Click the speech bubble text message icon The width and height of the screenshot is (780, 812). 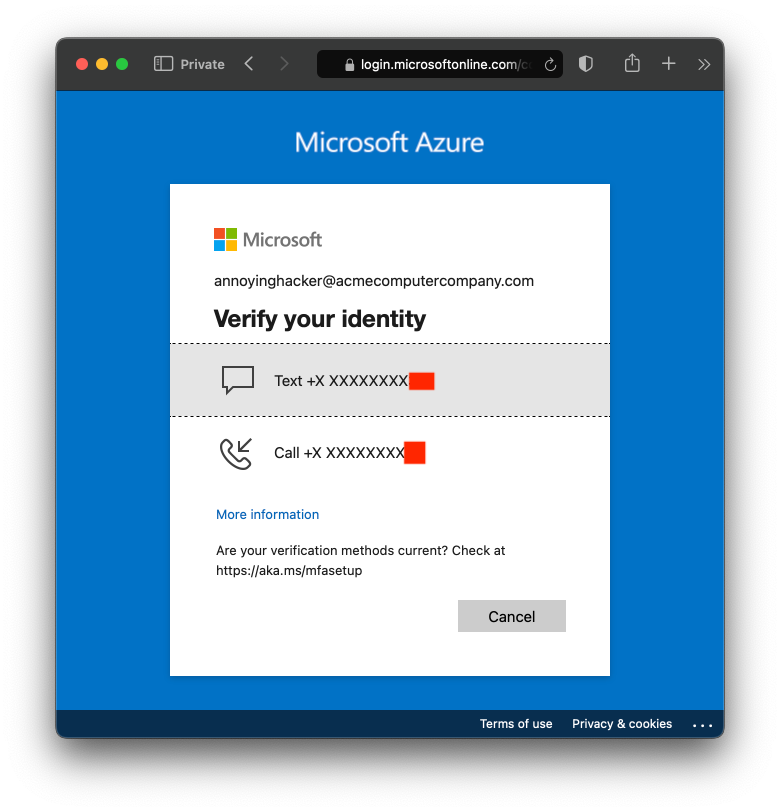coord(238,380)
